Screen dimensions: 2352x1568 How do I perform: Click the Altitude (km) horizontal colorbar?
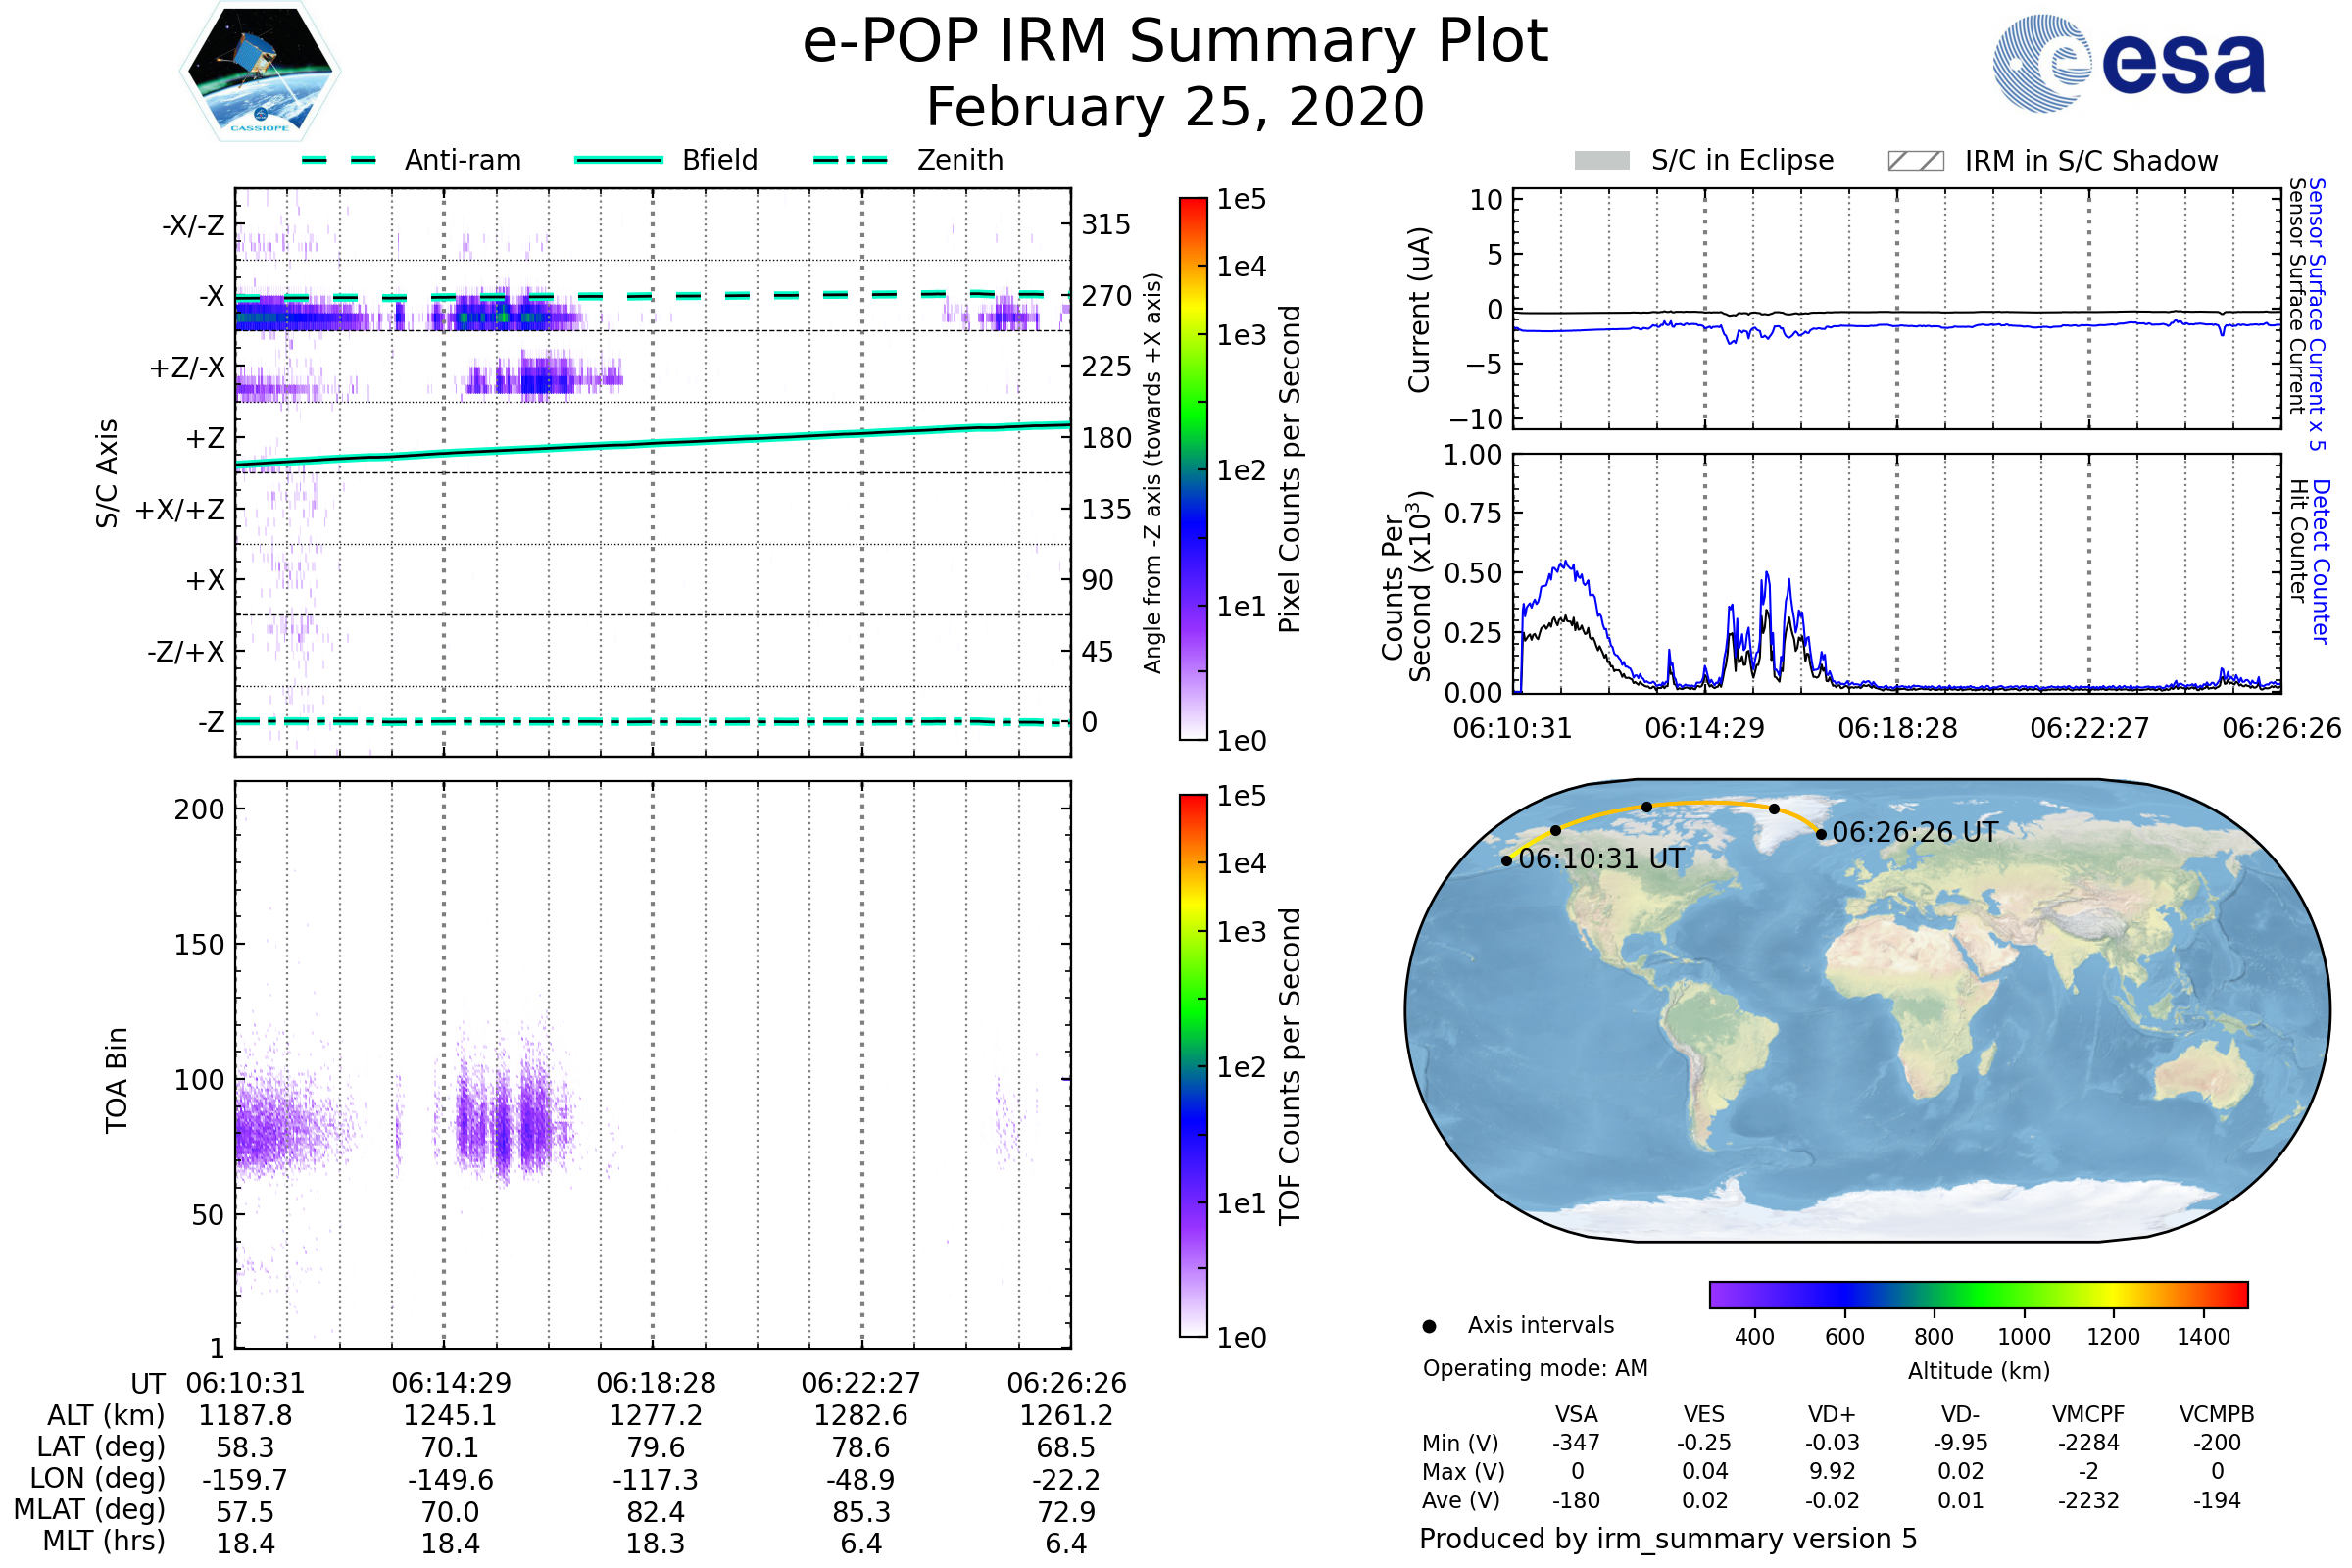[1978, 1294]
